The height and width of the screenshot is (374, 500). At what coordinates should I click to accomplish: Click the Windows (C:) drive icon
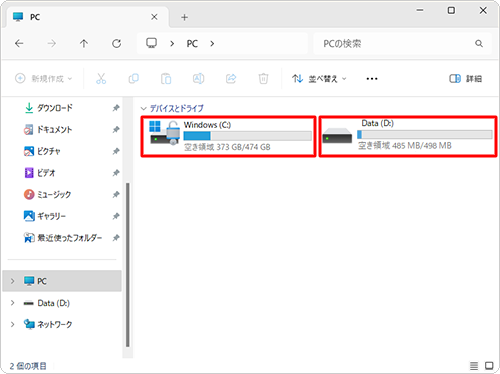[164, 133]
